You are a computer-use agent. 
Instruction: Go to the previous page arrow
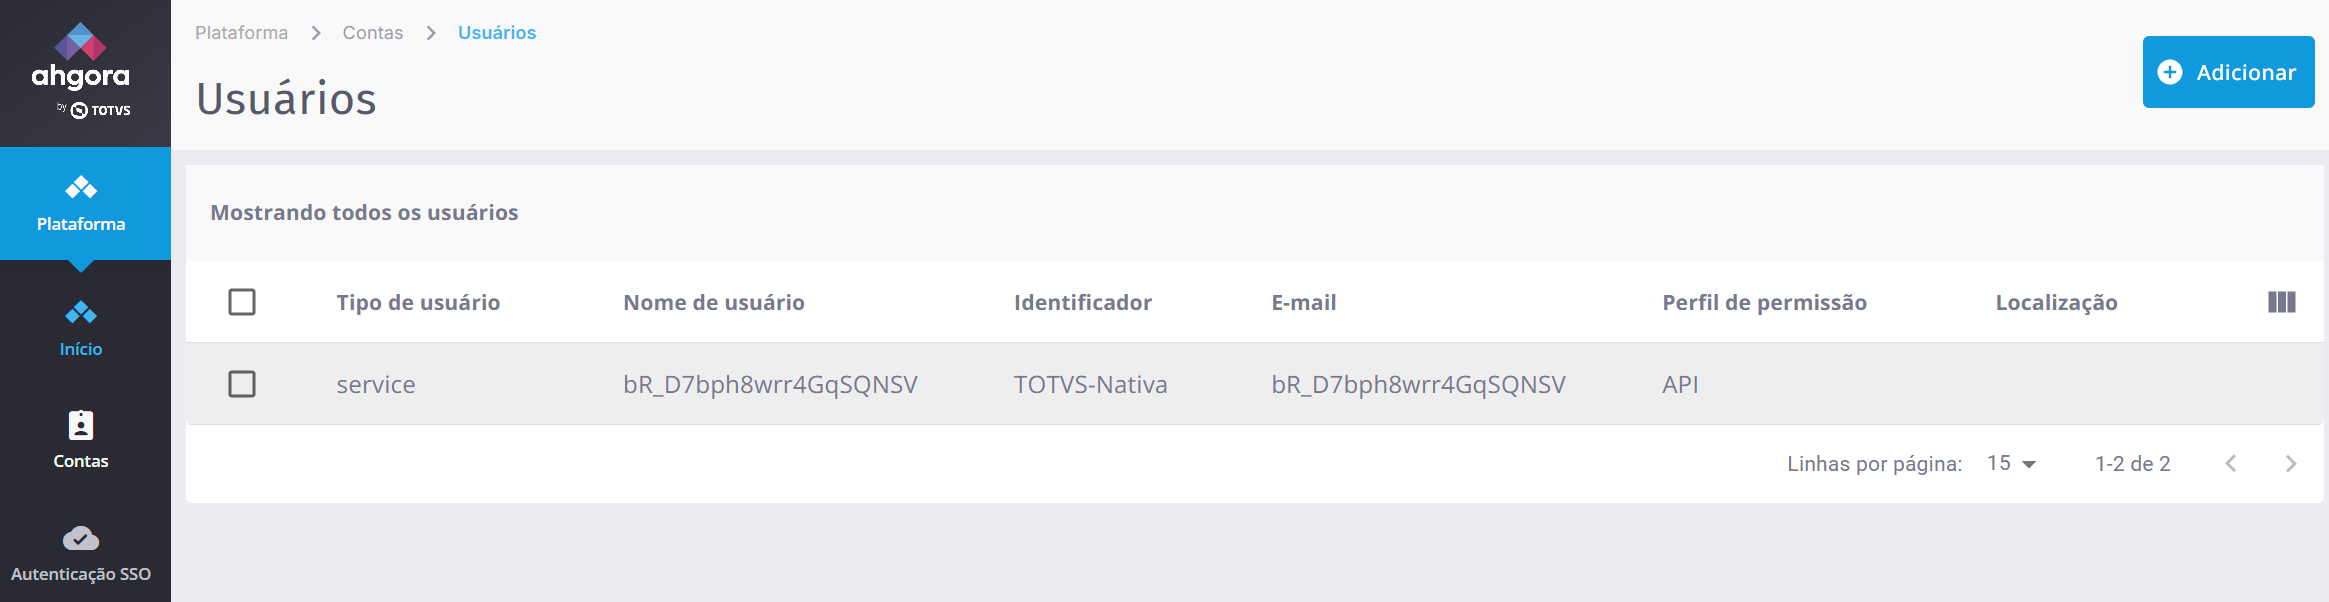coord(2231,463)
